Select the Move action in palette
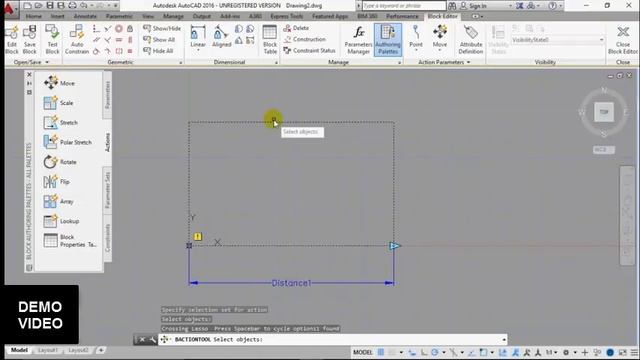Viewport: 640px width, 360px height. click(60, 83)
